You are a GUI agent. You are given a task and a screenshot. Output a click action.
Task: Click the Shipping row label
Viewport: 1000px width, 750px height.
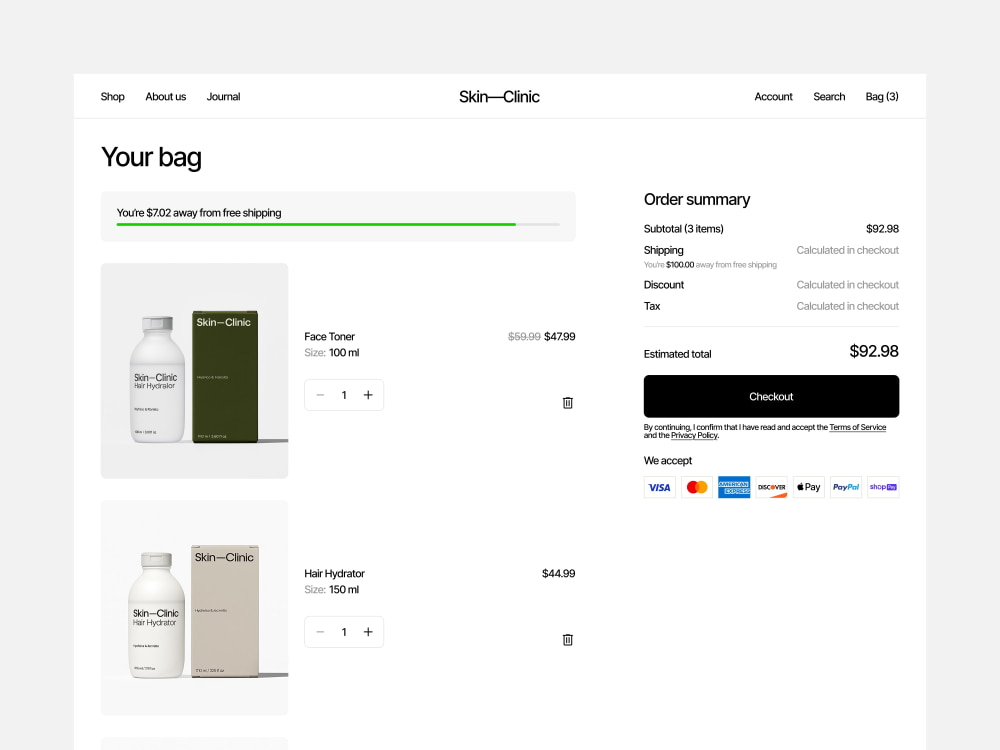[663, 250]
